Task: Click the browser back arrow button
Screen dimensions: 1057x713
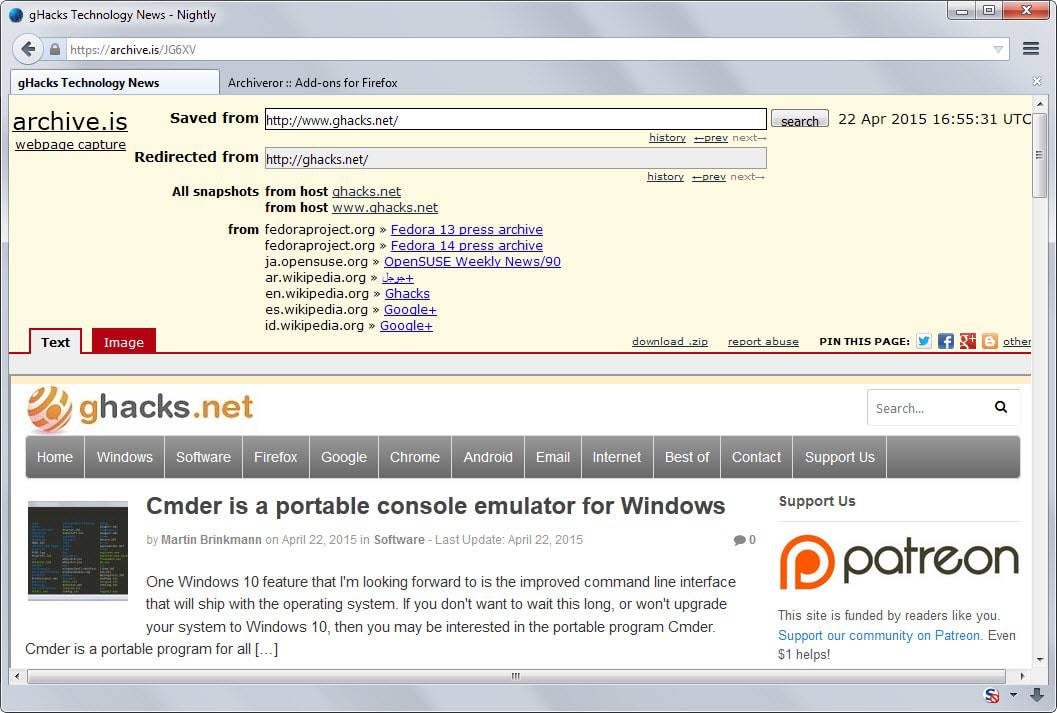Action: click(28, 49)
